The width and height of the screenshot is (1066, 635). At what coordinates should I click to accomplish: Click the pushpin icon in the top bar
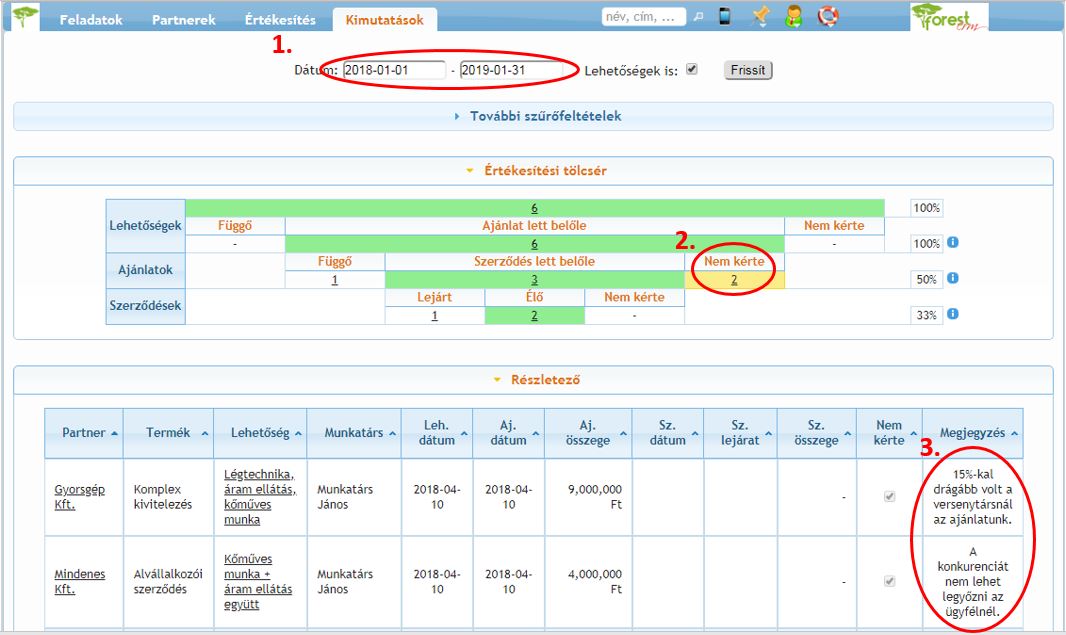coord(761,17)
